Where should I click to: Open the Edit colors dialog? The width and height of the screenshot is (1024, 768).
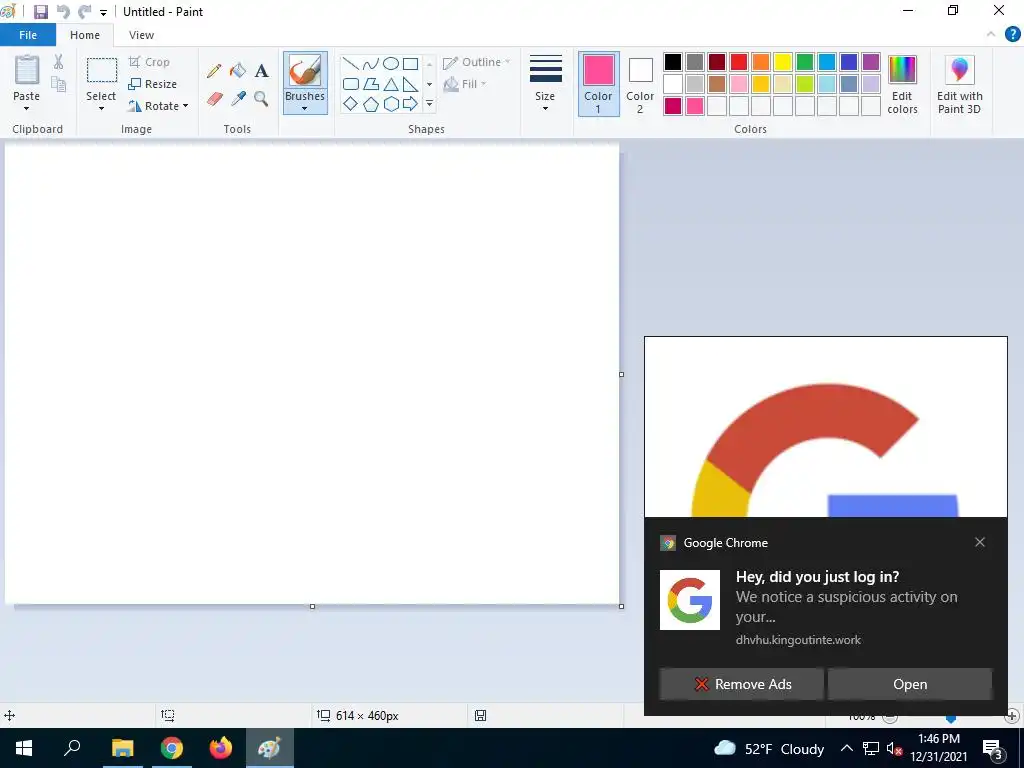click(903, 85)
